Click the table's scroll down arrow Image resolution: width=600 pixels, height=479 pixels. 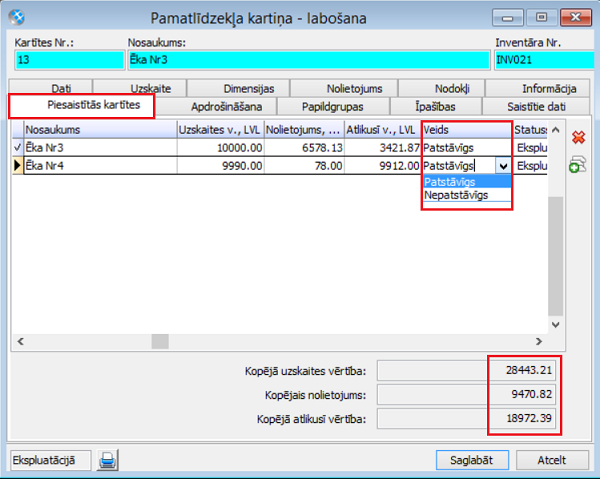click(556, 325)
